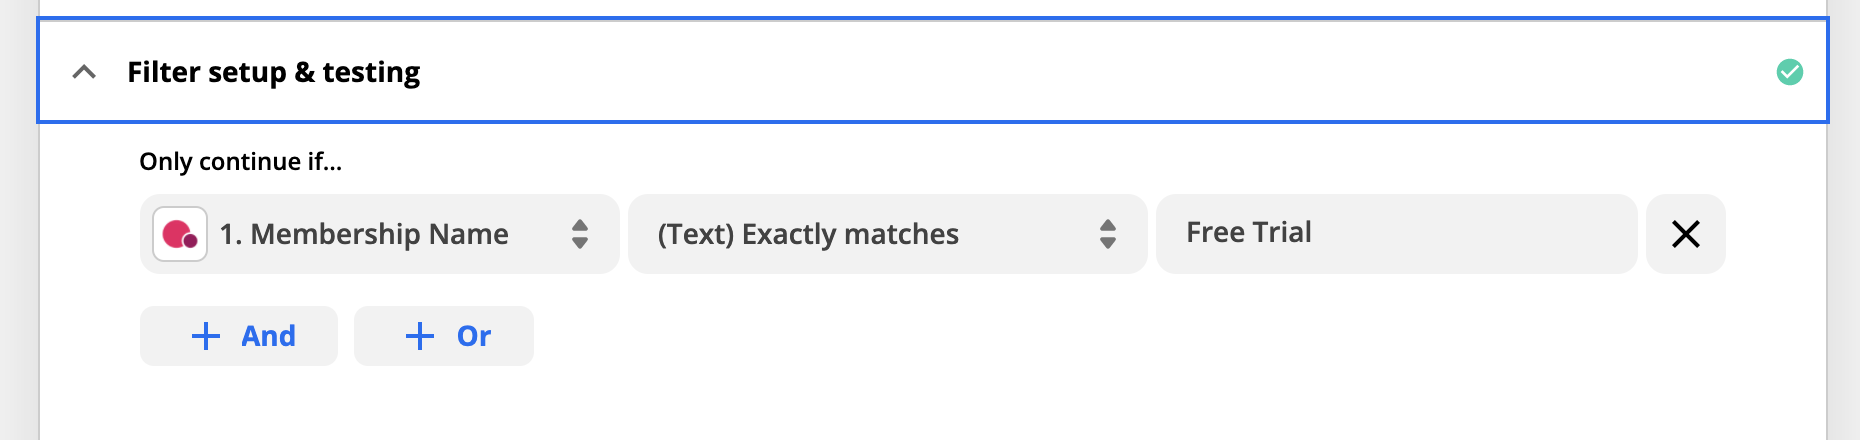This screenshot has height=440, width=1860.
Task: Click the pink app icon beside Membership Name
Action: 180,234
